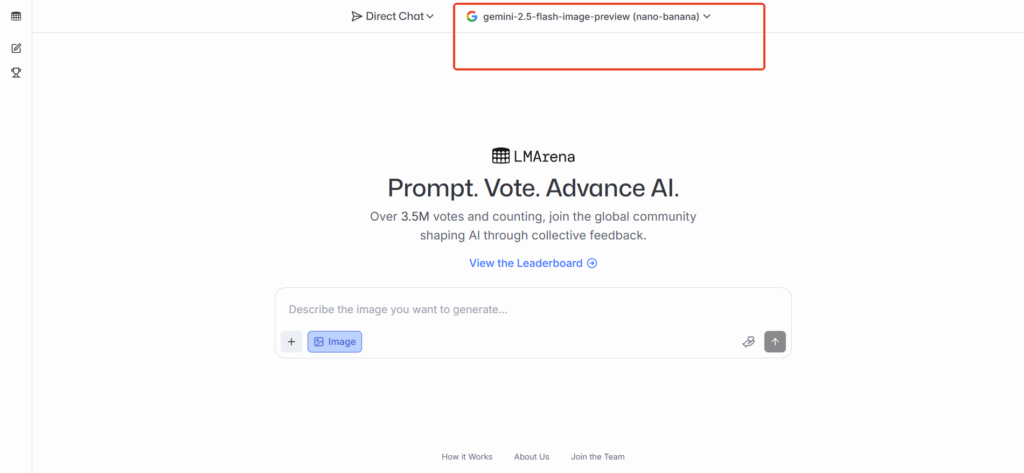The image size is (1024, 473).
Task: Start a new chat with the pencil icon
Action: click(16, 48)
